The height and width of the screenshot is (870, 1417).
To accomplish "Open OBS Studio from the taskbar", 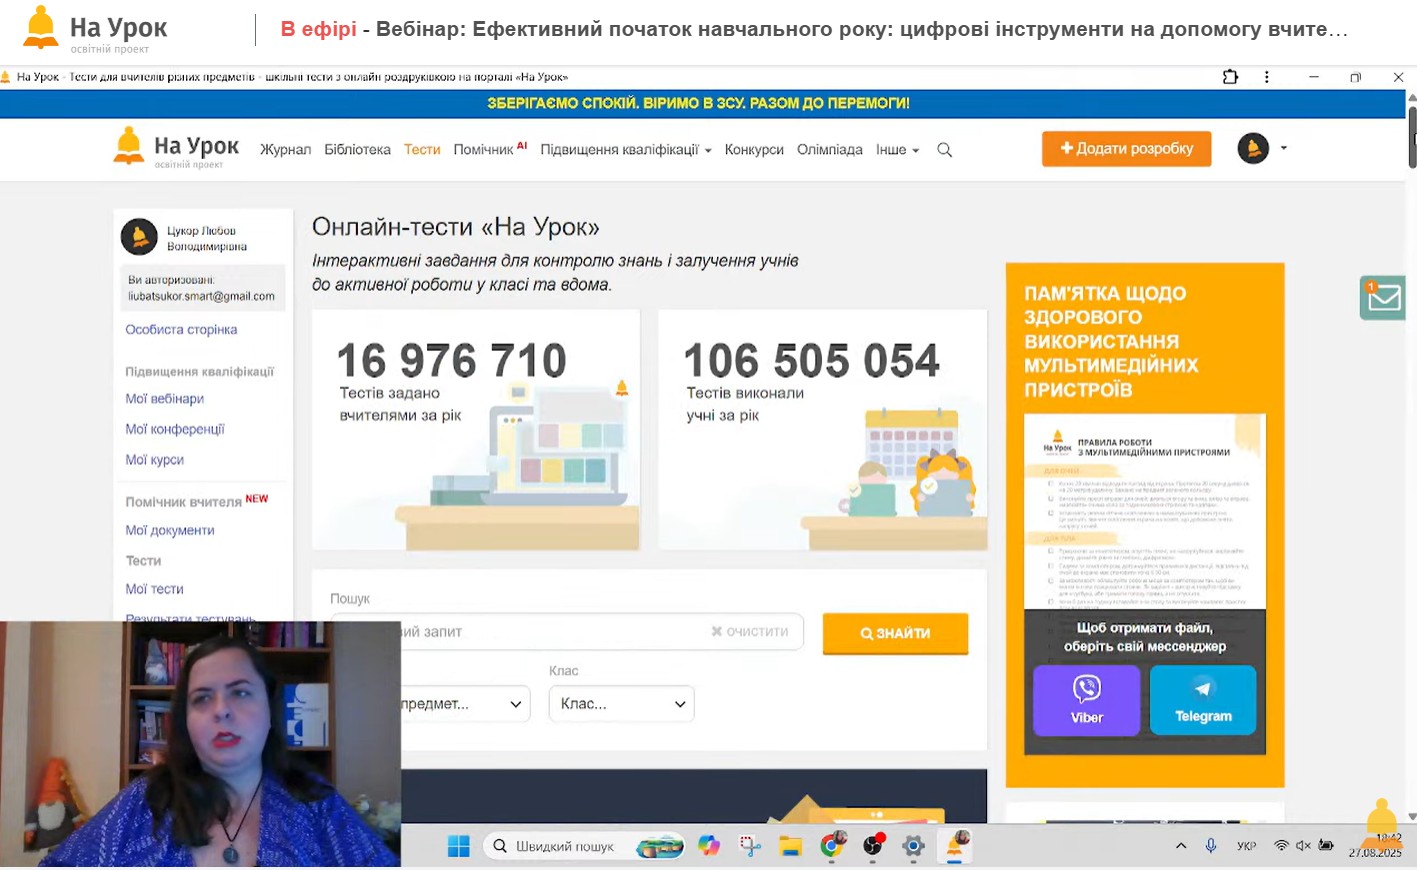I will coord(873,847).
